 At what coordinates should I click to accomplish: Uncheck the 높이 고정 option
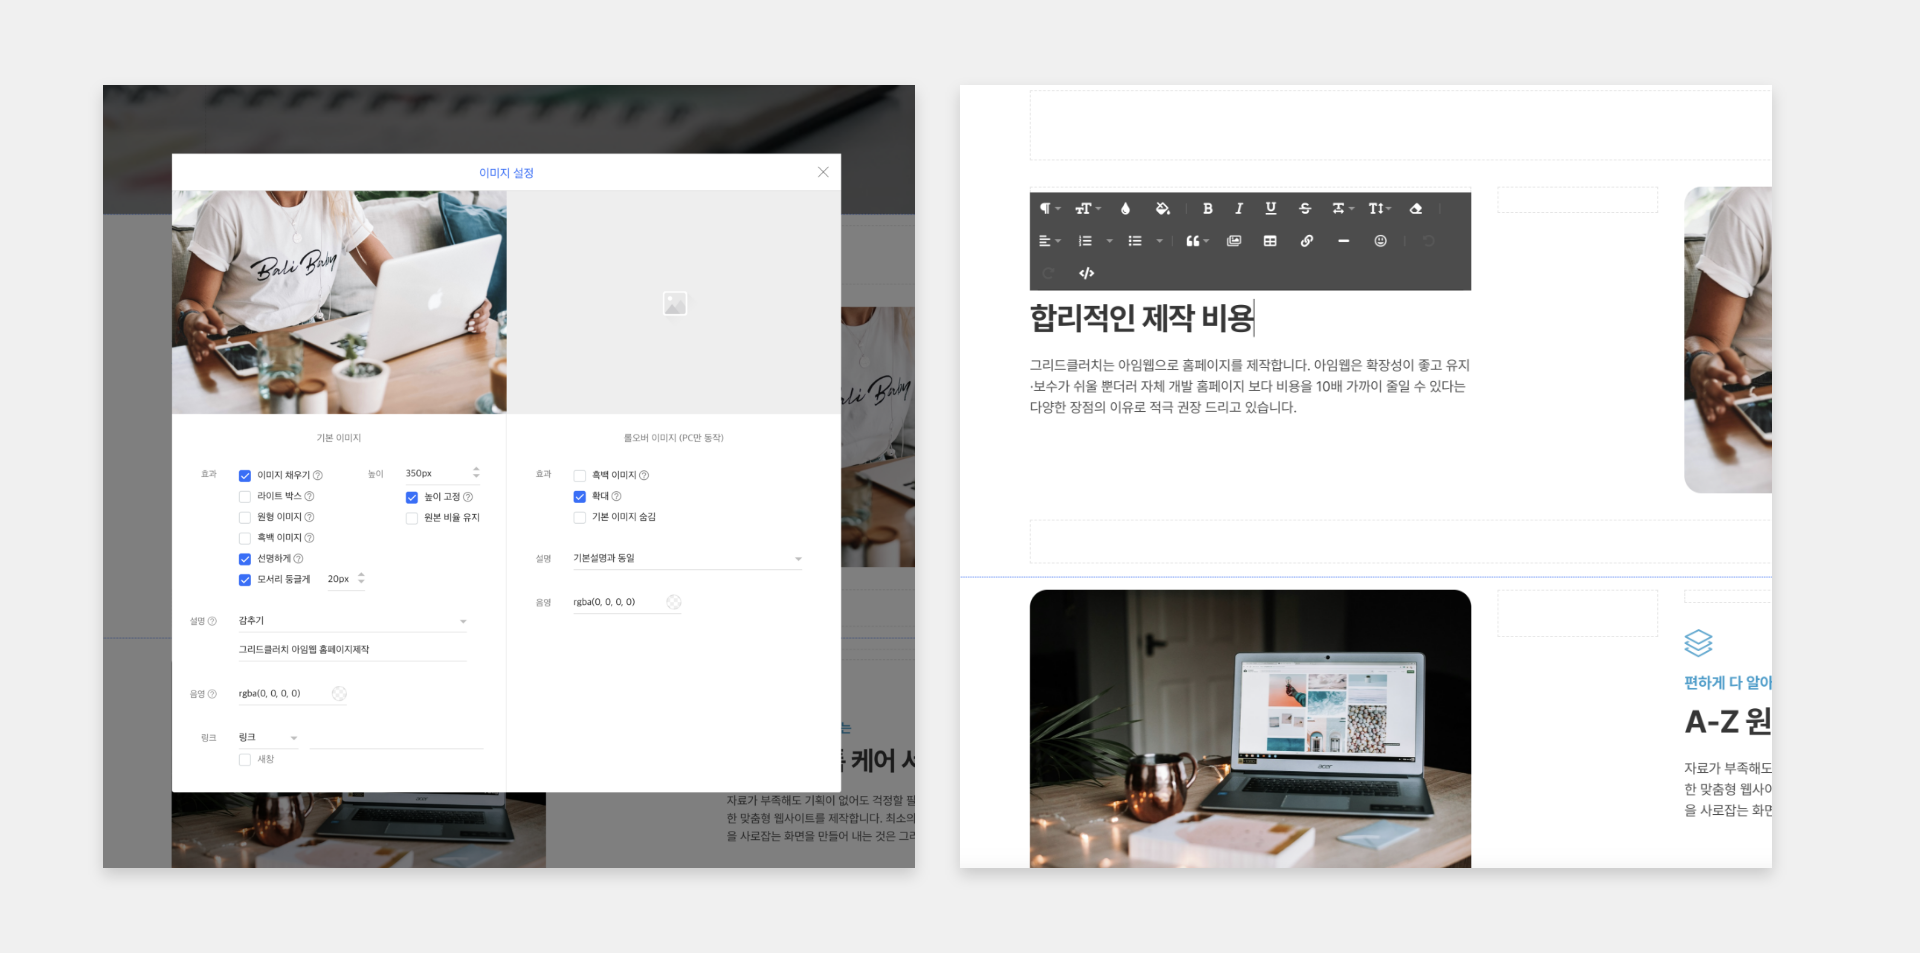click(x=412, y=497)
